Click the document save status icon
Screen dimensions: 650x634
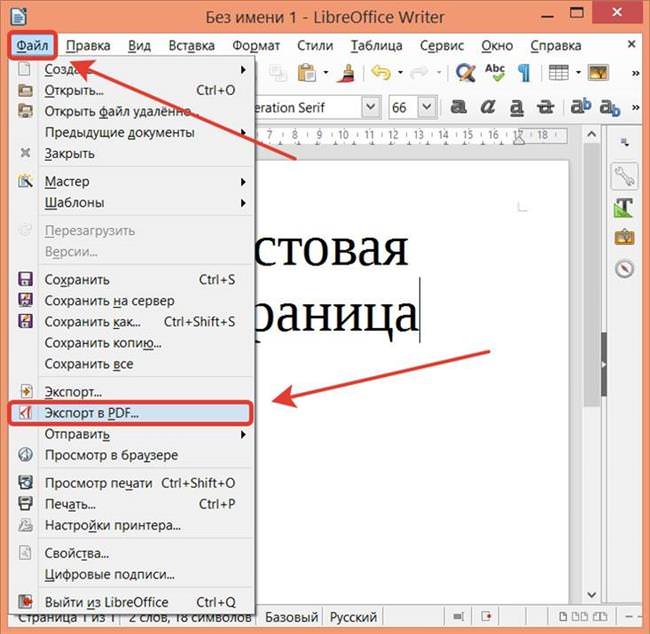pyautogui.click(x=486, y=617)
